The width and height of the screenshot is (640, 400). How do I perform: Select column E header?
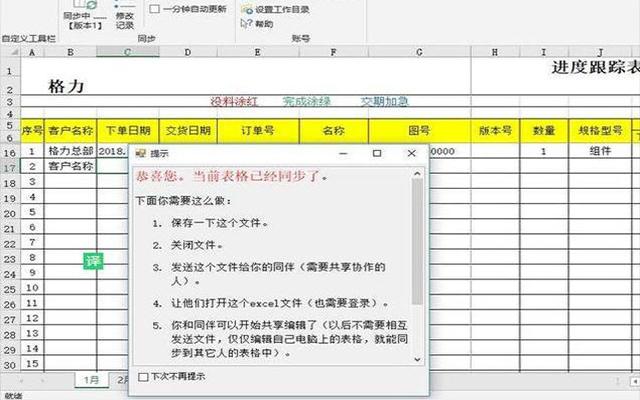coord(258,52)
